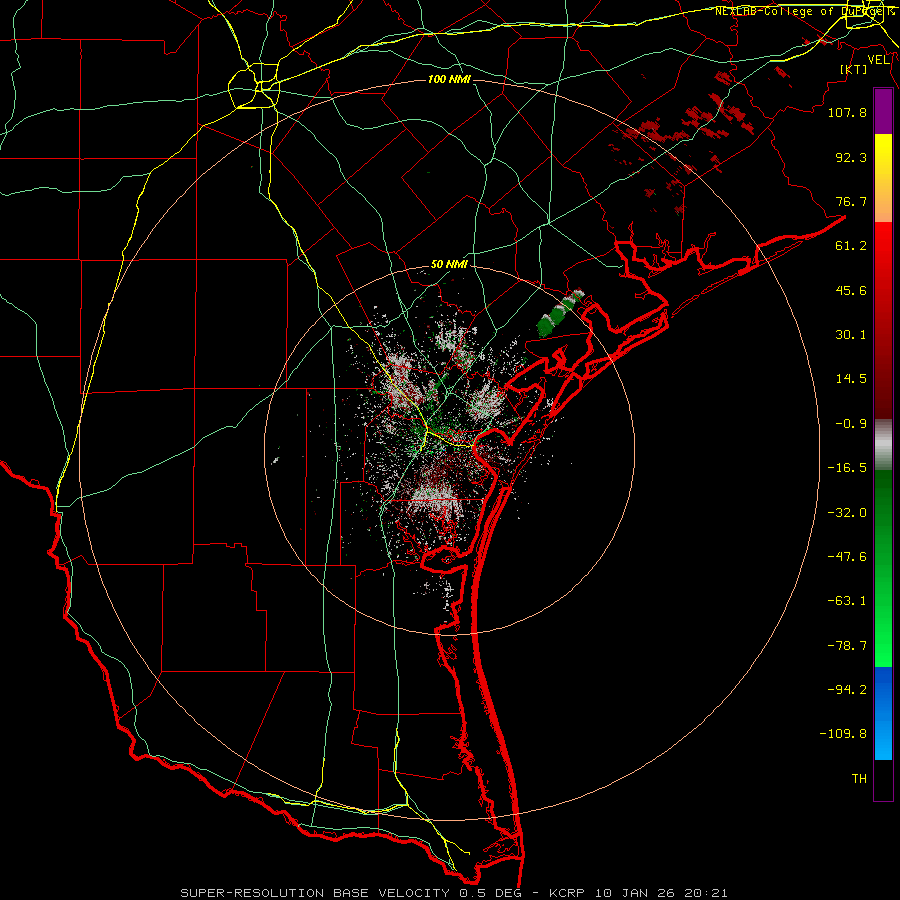900x900 pixels.
Task: Click the '[KT]' units label
Action: coord(854,69)
